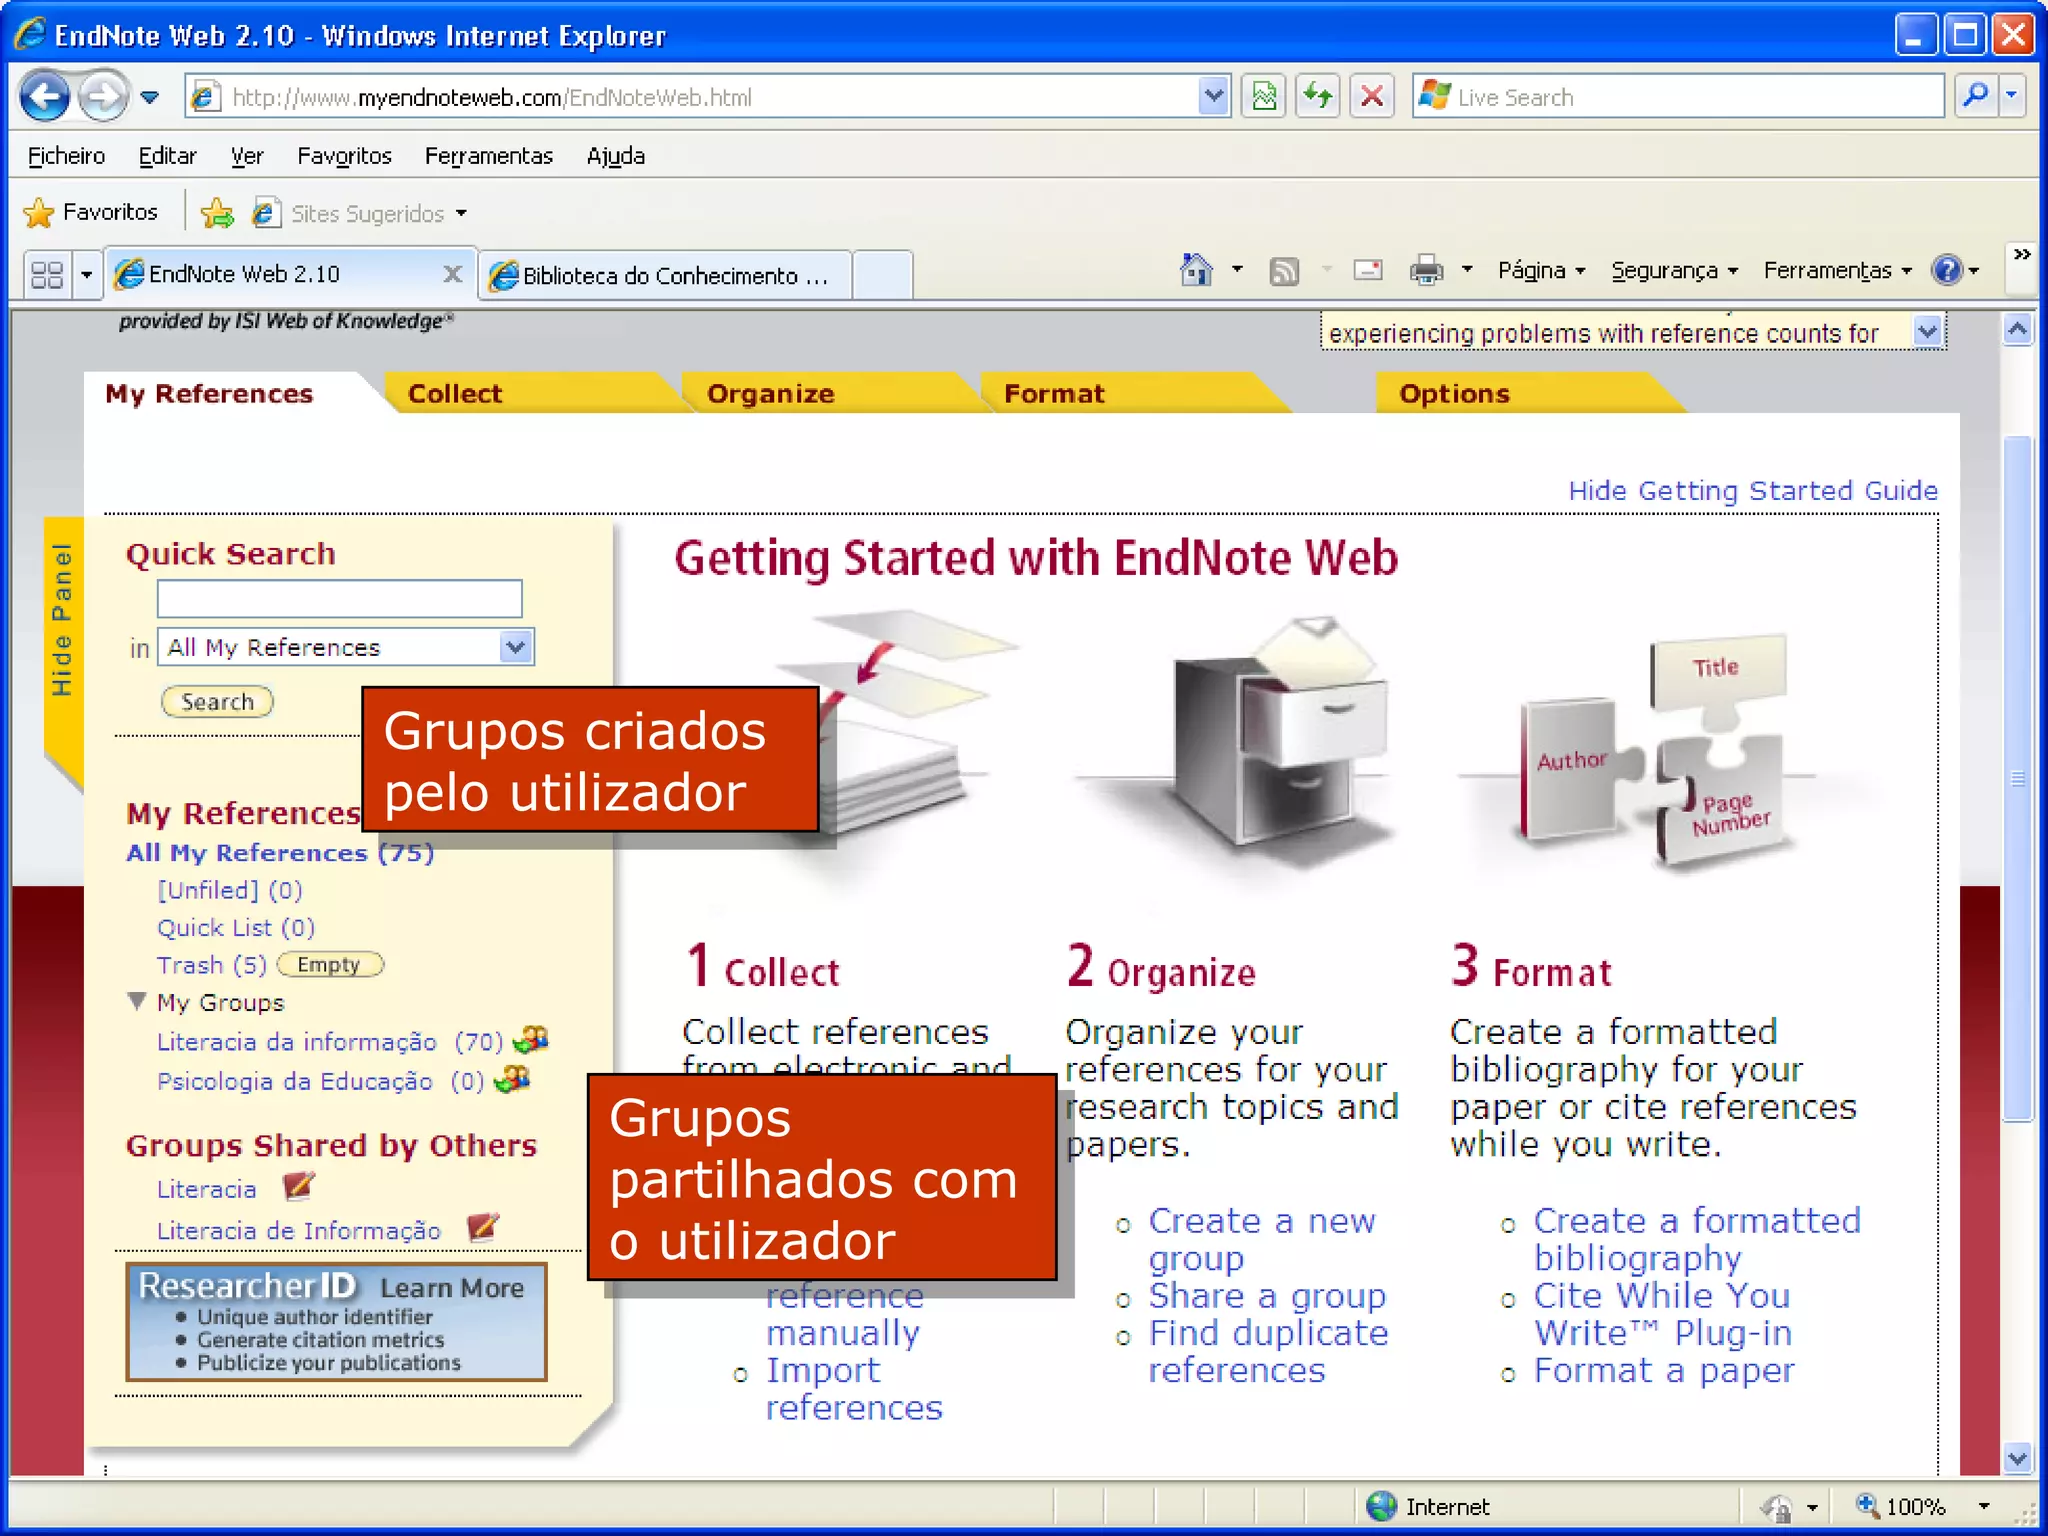Close the EndNote Web 2.10 tab
The image size is (2048, 1536).
[x=452, y=274]
